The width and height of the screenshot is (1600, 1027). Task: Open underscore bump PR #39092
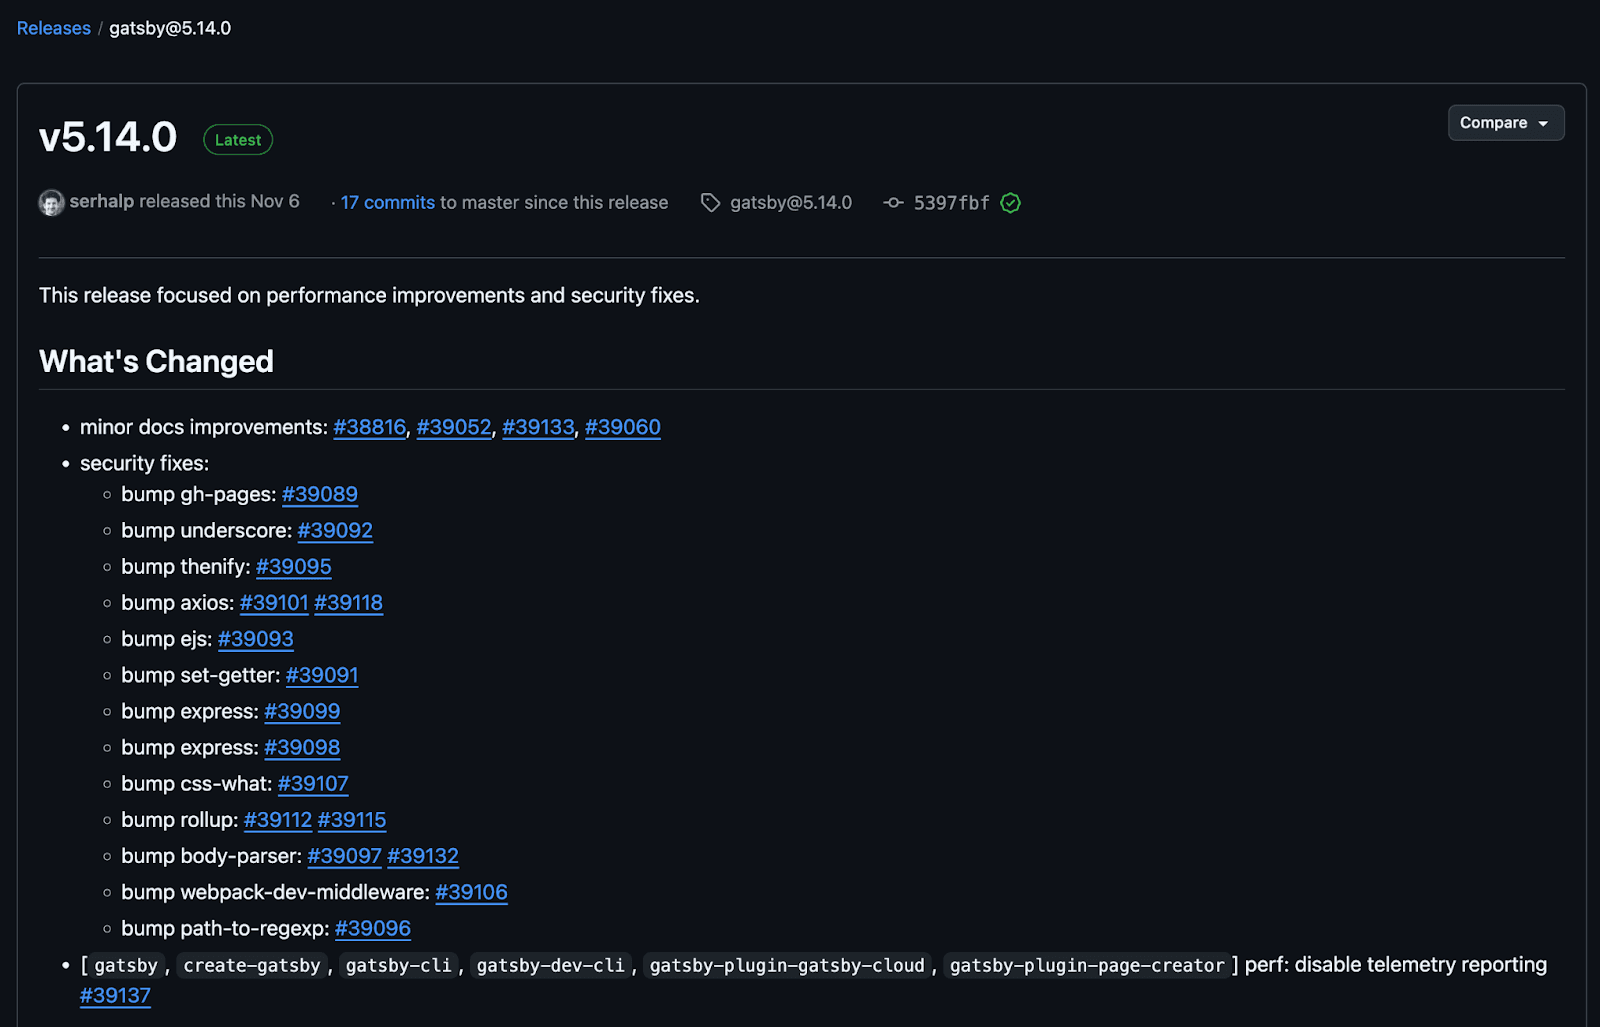tap(335, 530)
